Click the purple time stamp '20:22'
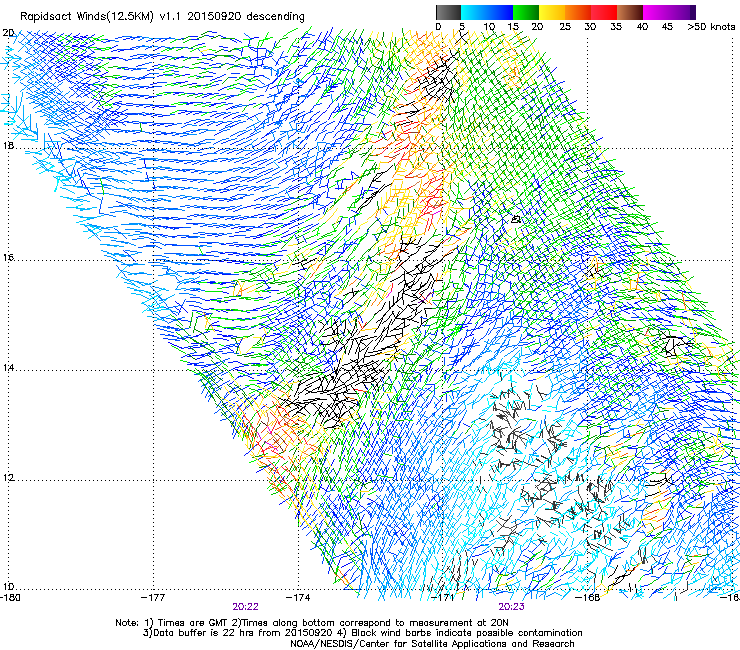The image size is (740, 650). click(245, 607)
